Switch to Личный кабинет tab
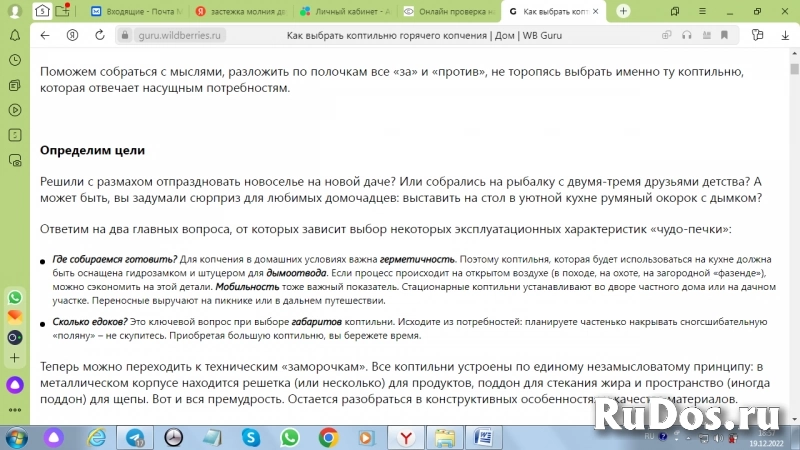Image resolution: width=800 pixels, height=450 pixels. click(x=346, y=11)
